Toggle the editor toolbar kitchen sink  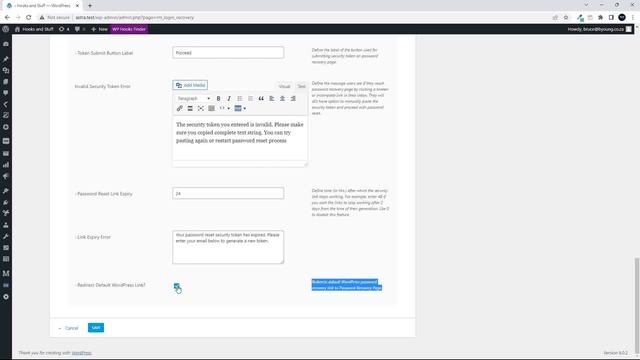pyautogui.click(x=211, y=109)
